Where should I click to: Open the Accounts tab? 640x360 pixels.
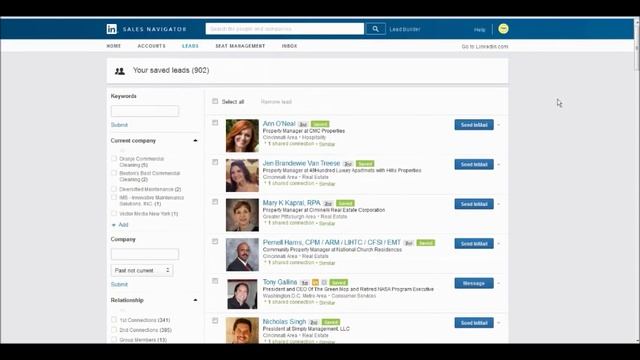point(151,46)
